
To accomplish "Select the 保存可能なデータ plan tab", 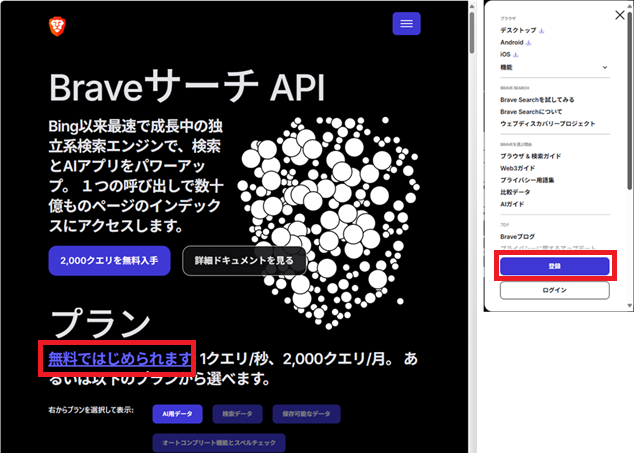I will tap(306, 414).
